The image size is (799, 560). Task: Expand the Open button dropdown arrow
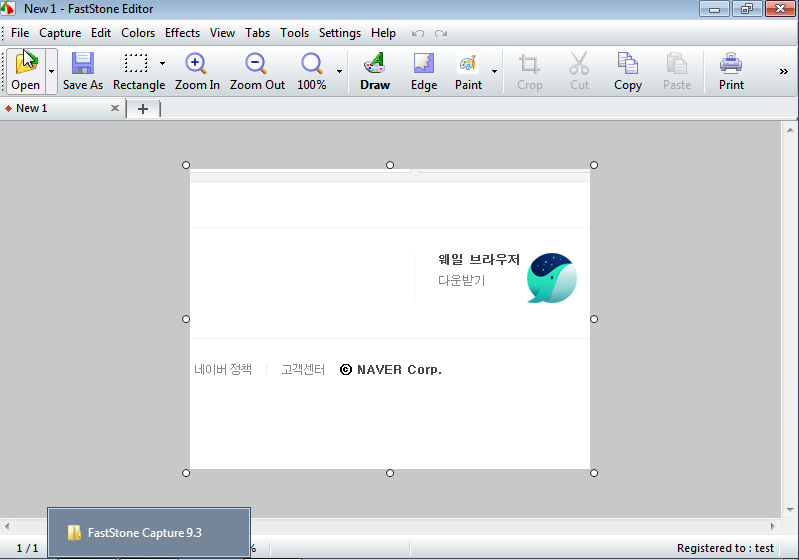pos(51,72)
